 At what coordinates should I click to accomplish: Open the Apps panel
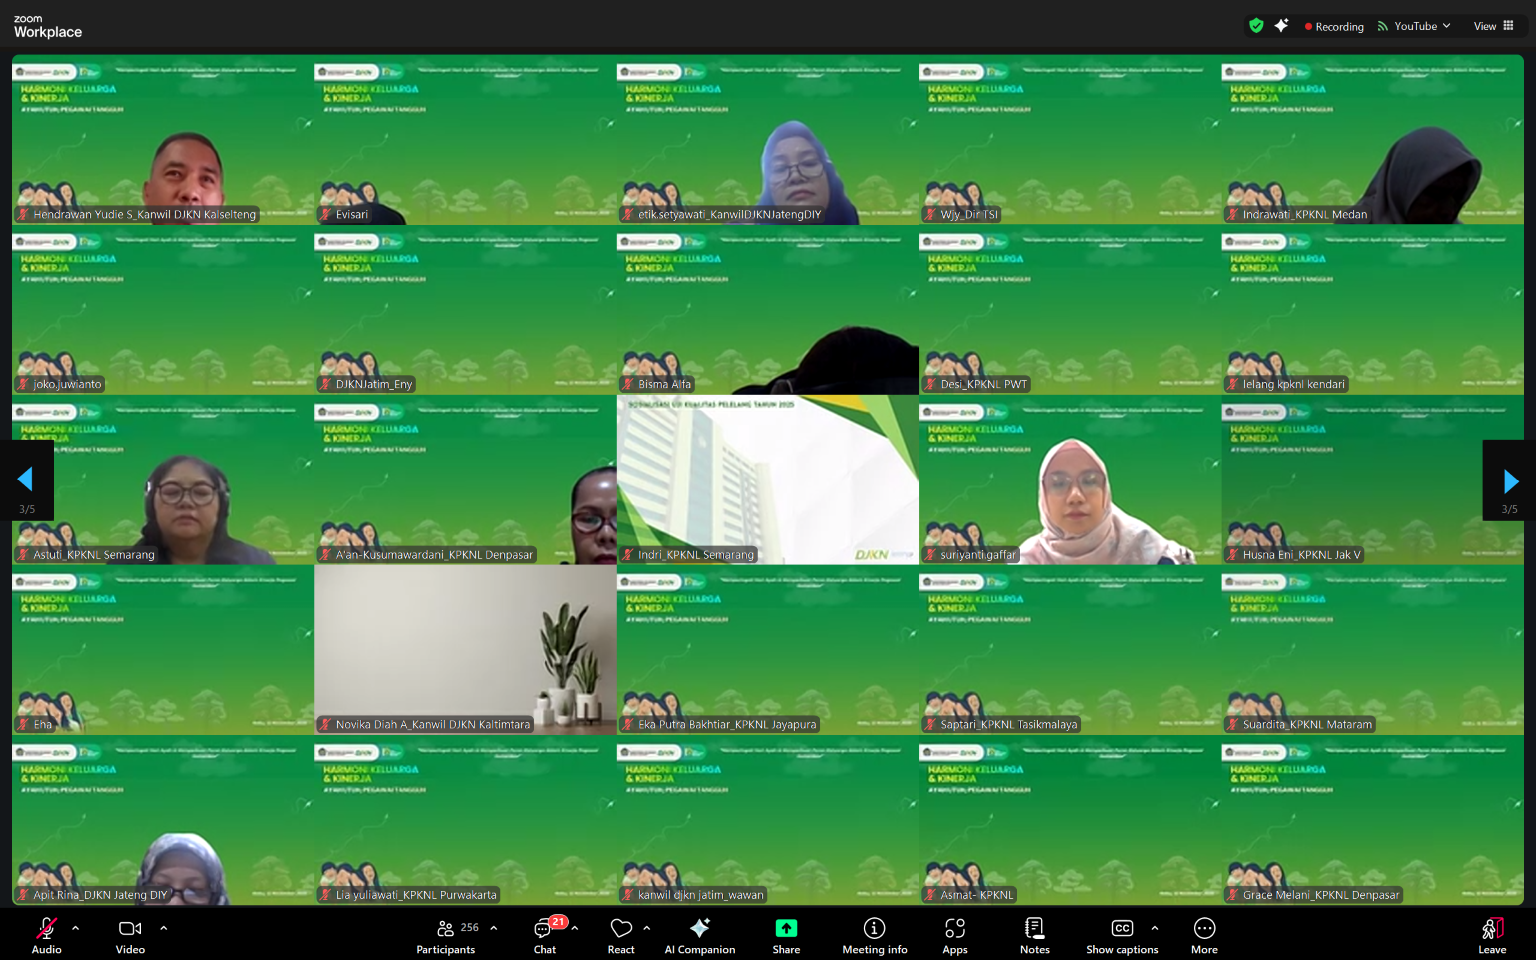955,934
